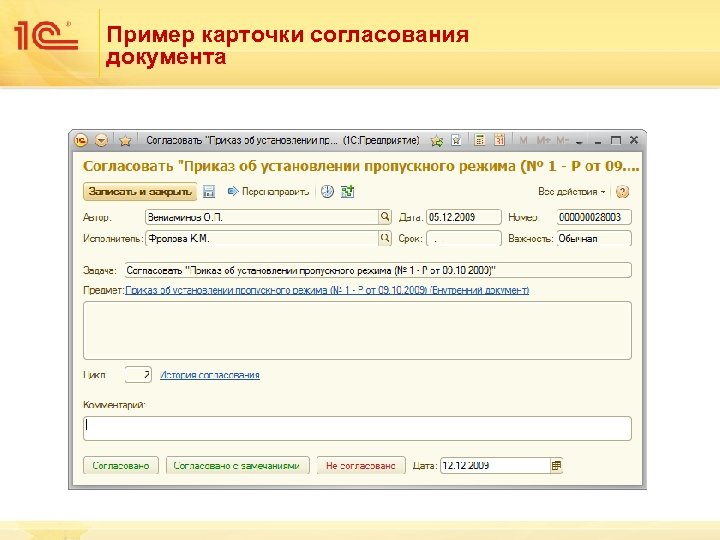720x540 pixels.
Task: Click the 1C application logo icon in title bar
Action: pos(81,141)
